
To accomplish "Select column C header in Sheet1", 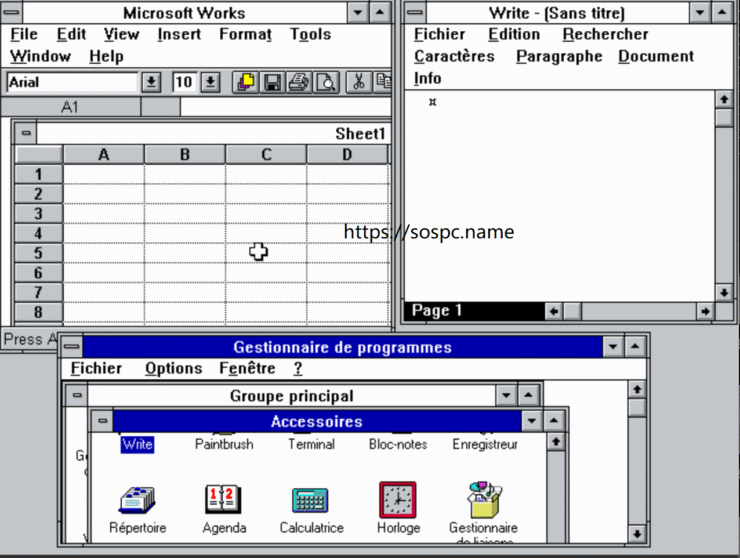I will (x=266, y=155).
